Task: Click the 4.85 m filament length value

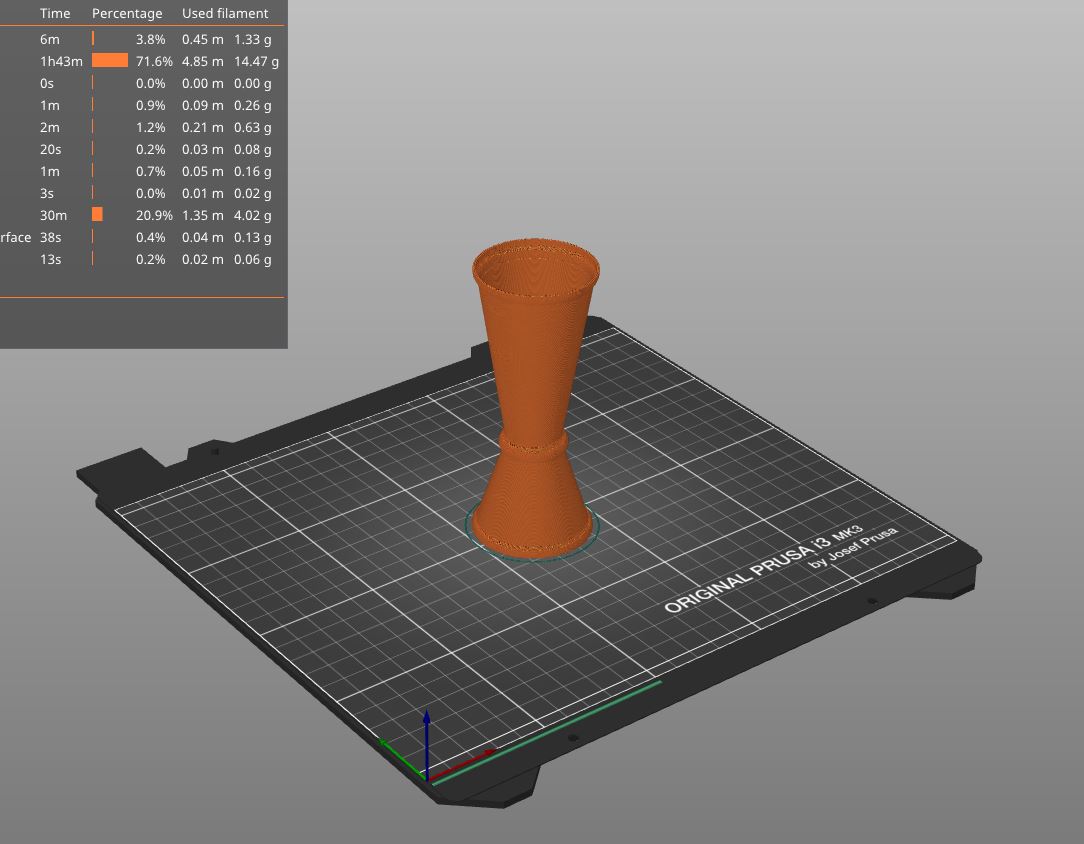Action: click(x=203, y=61)
